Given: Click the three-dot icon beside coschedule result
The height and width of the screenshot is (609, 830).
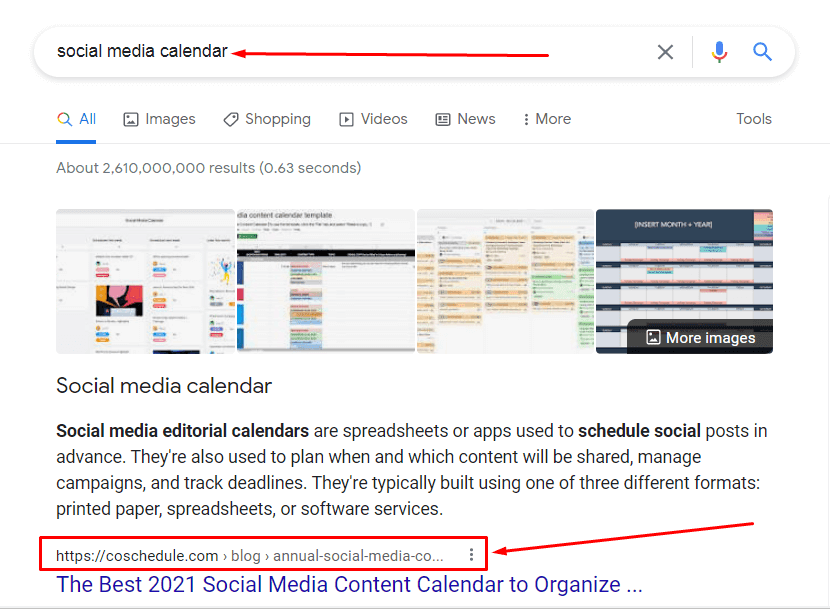Looking at the screenshot, I should [x=471, y=555].
